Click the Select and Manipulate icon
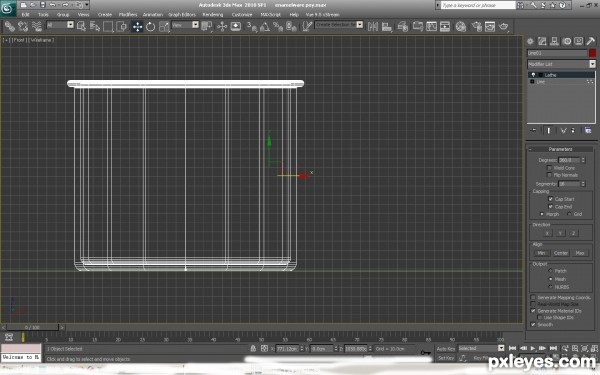 click(222, 26)
